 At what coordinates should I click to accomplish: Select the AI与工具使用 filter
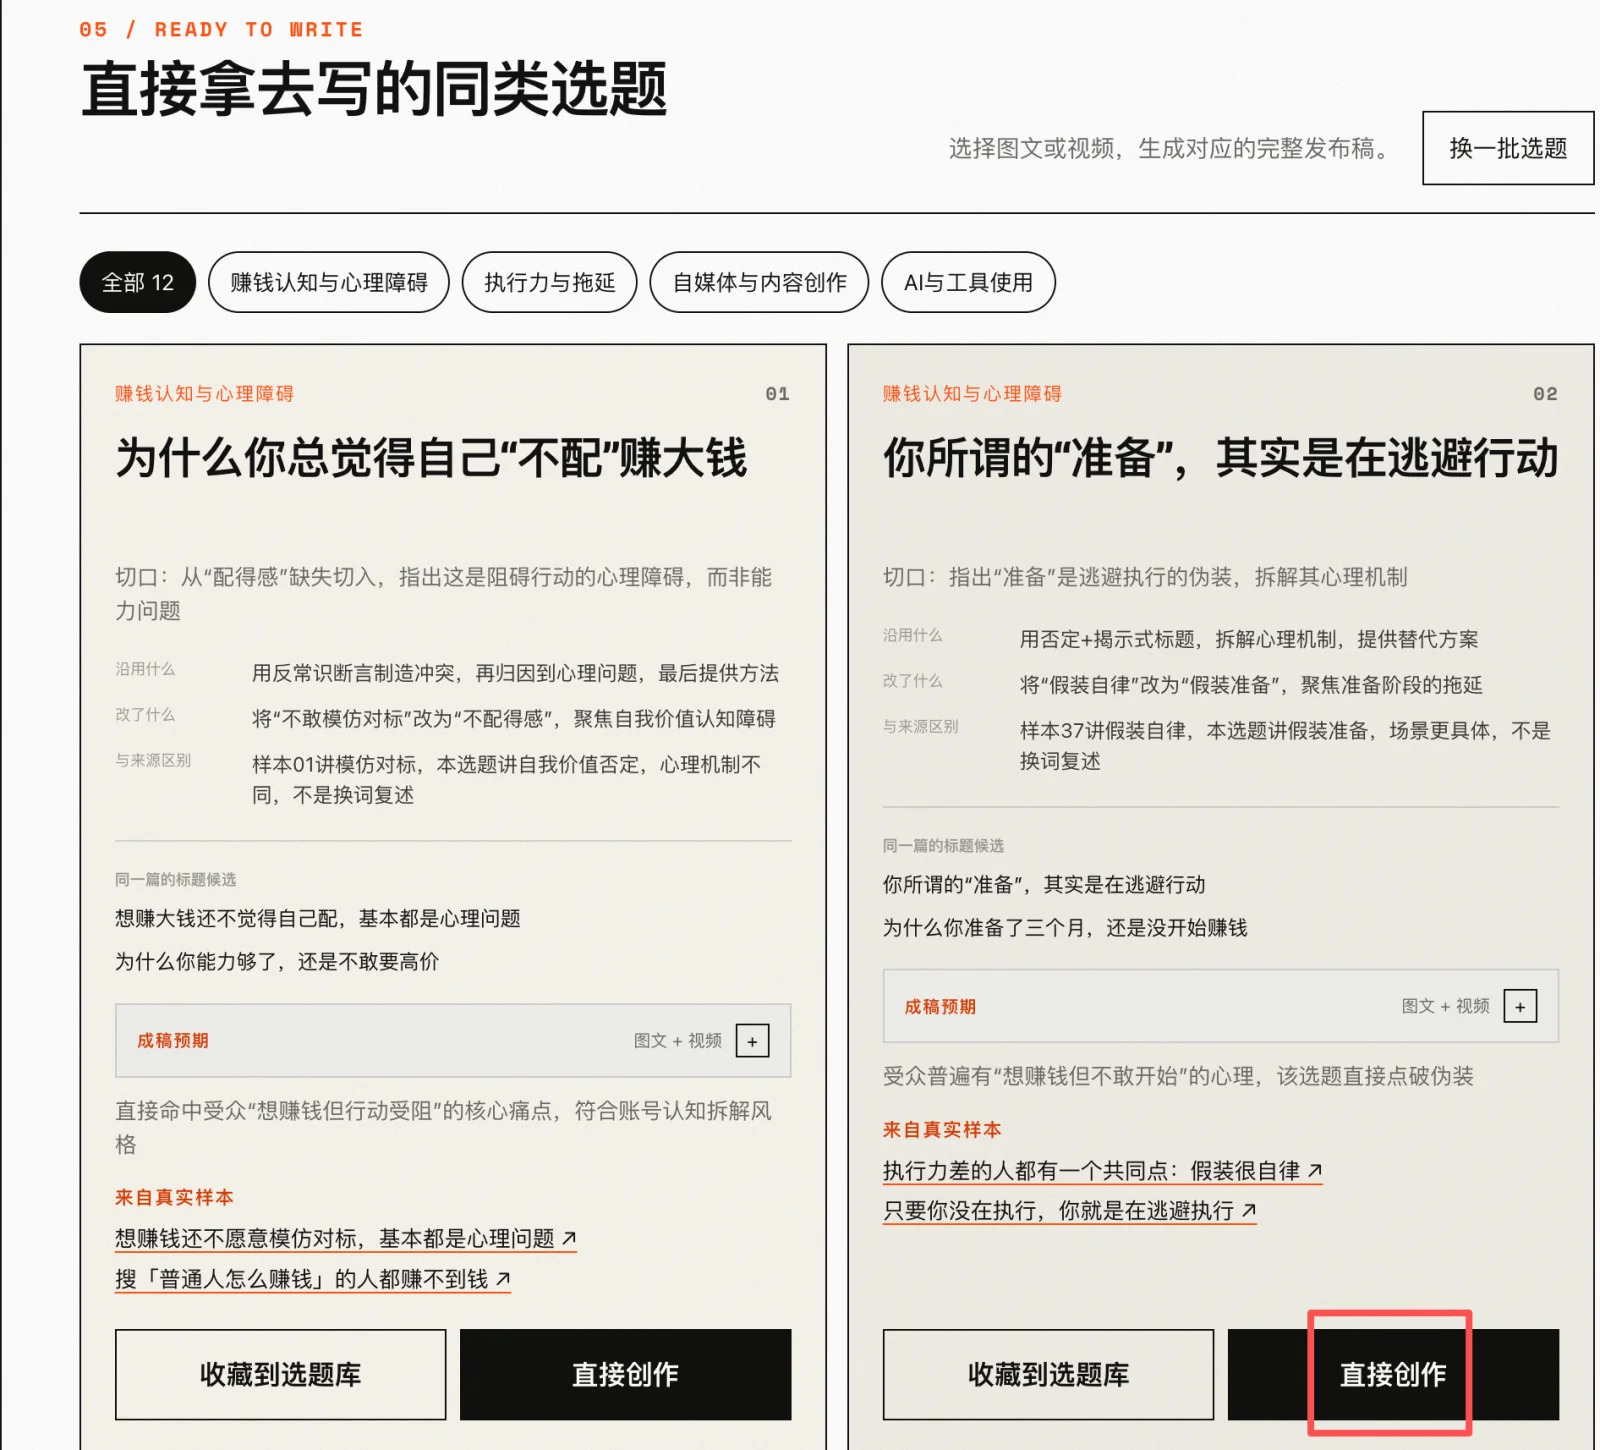tap(968, 282)
